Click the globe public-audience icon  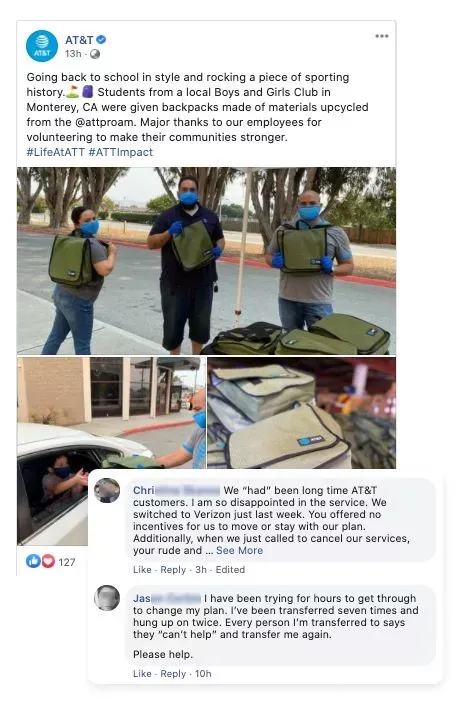(x=95, y=54)
